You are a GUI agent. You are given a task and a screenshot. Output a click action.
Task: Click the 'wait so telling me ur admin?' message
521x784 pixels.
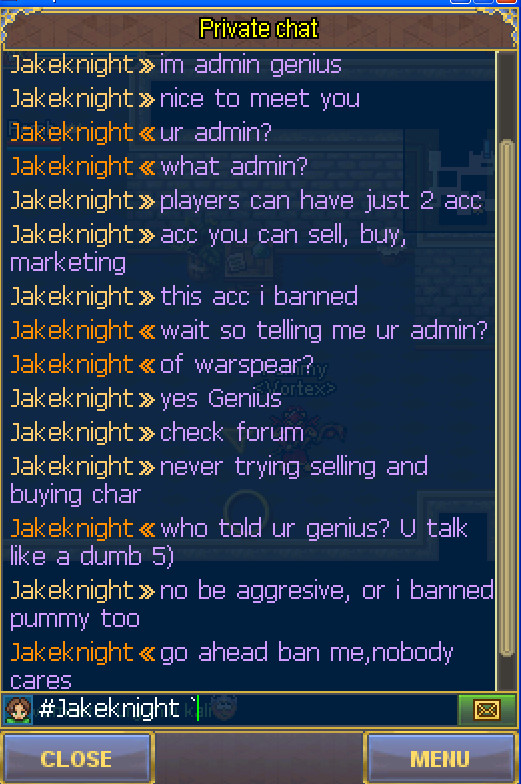tap(248, 331)
